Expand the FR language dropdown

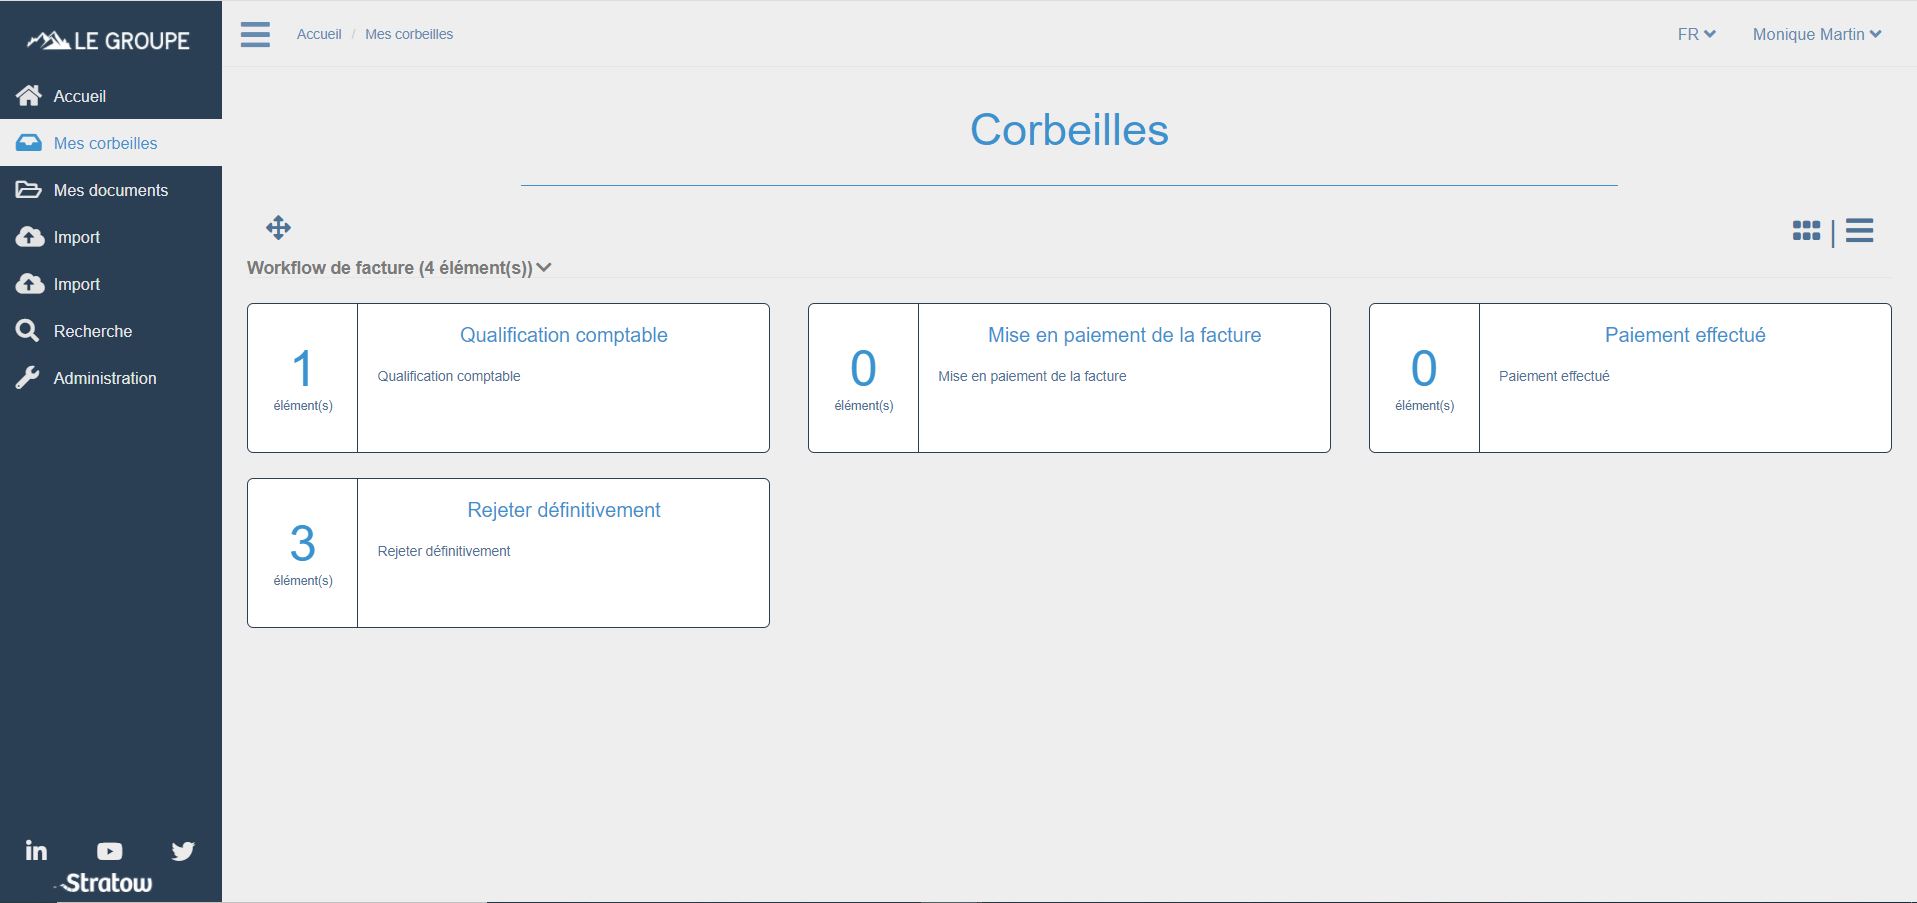1695,33
